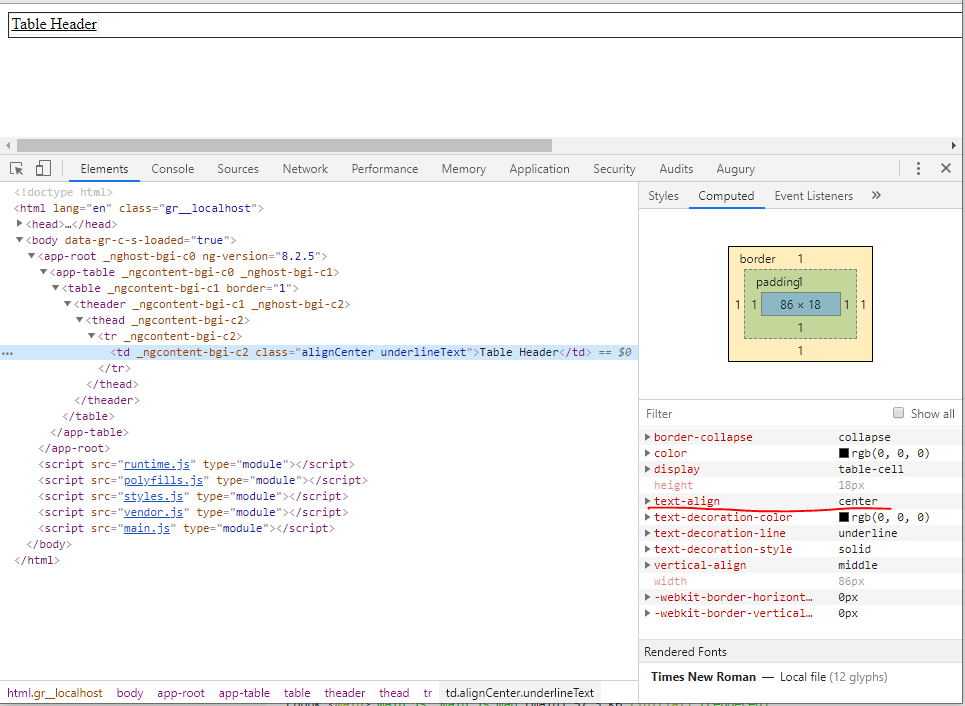
Task: Collapse the theader element node
Action: click(68, 303)
